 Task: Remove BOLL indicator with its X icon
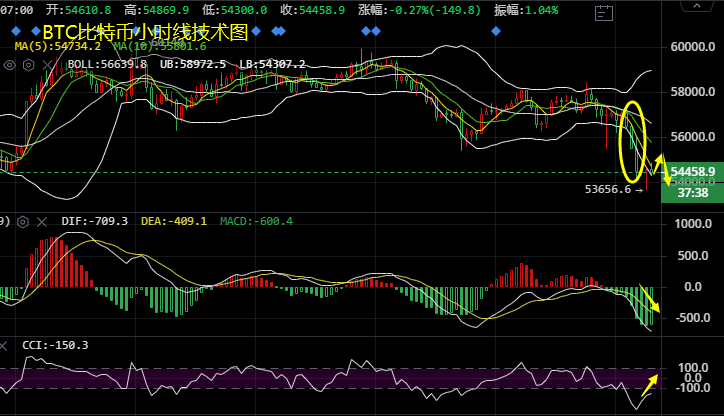coord(47,65)
